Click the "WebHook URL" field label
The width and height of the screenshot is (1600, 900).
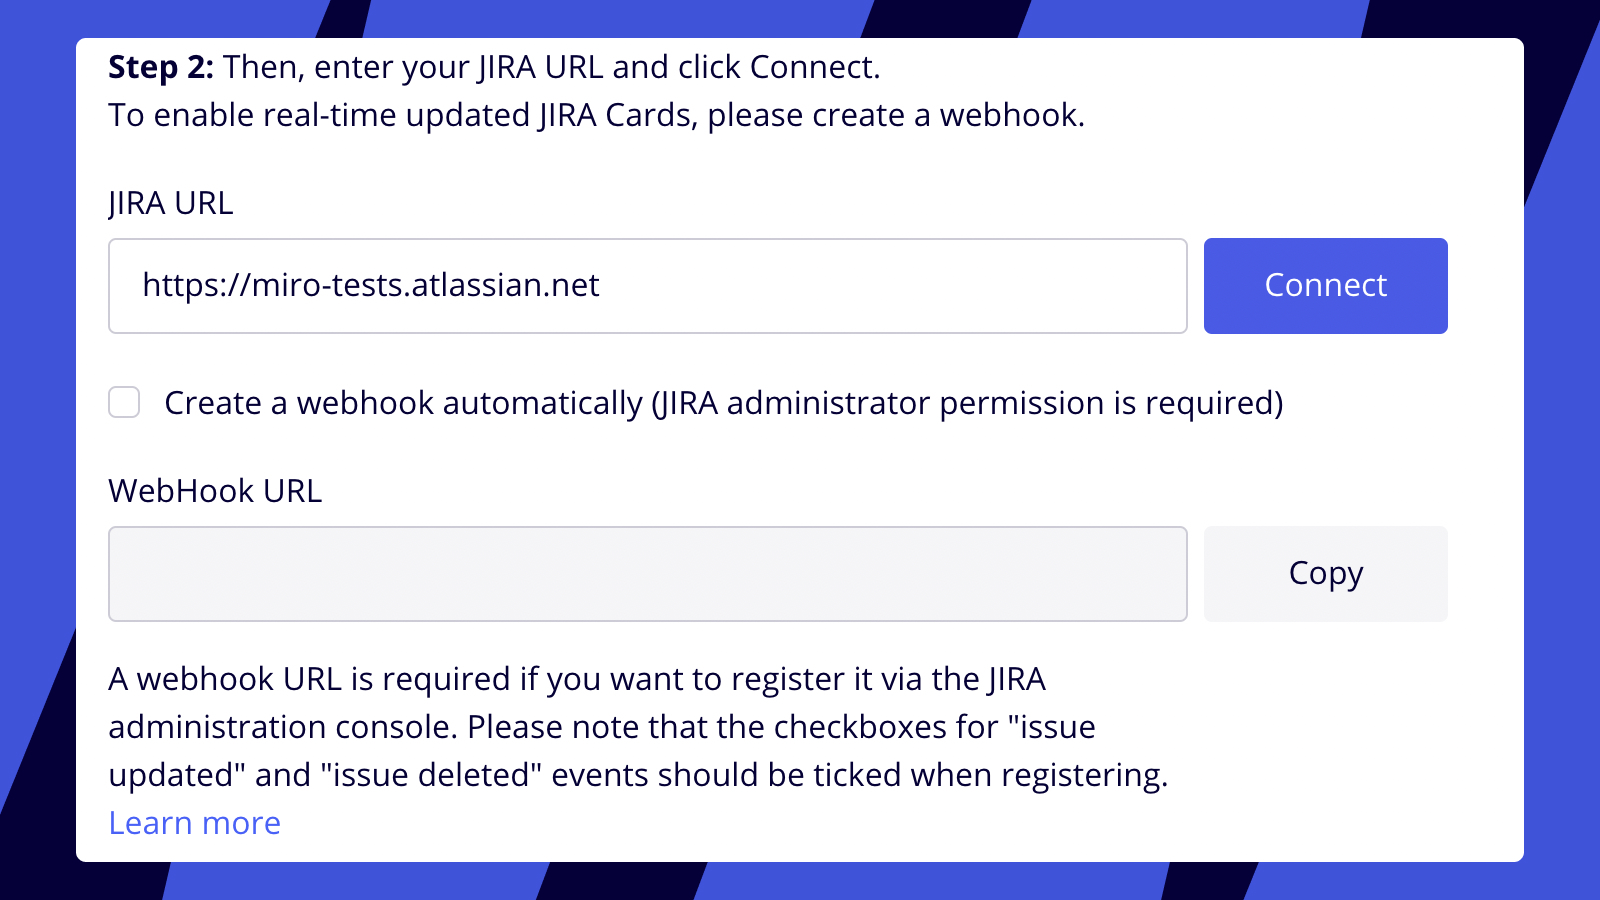tap(215, 491)
